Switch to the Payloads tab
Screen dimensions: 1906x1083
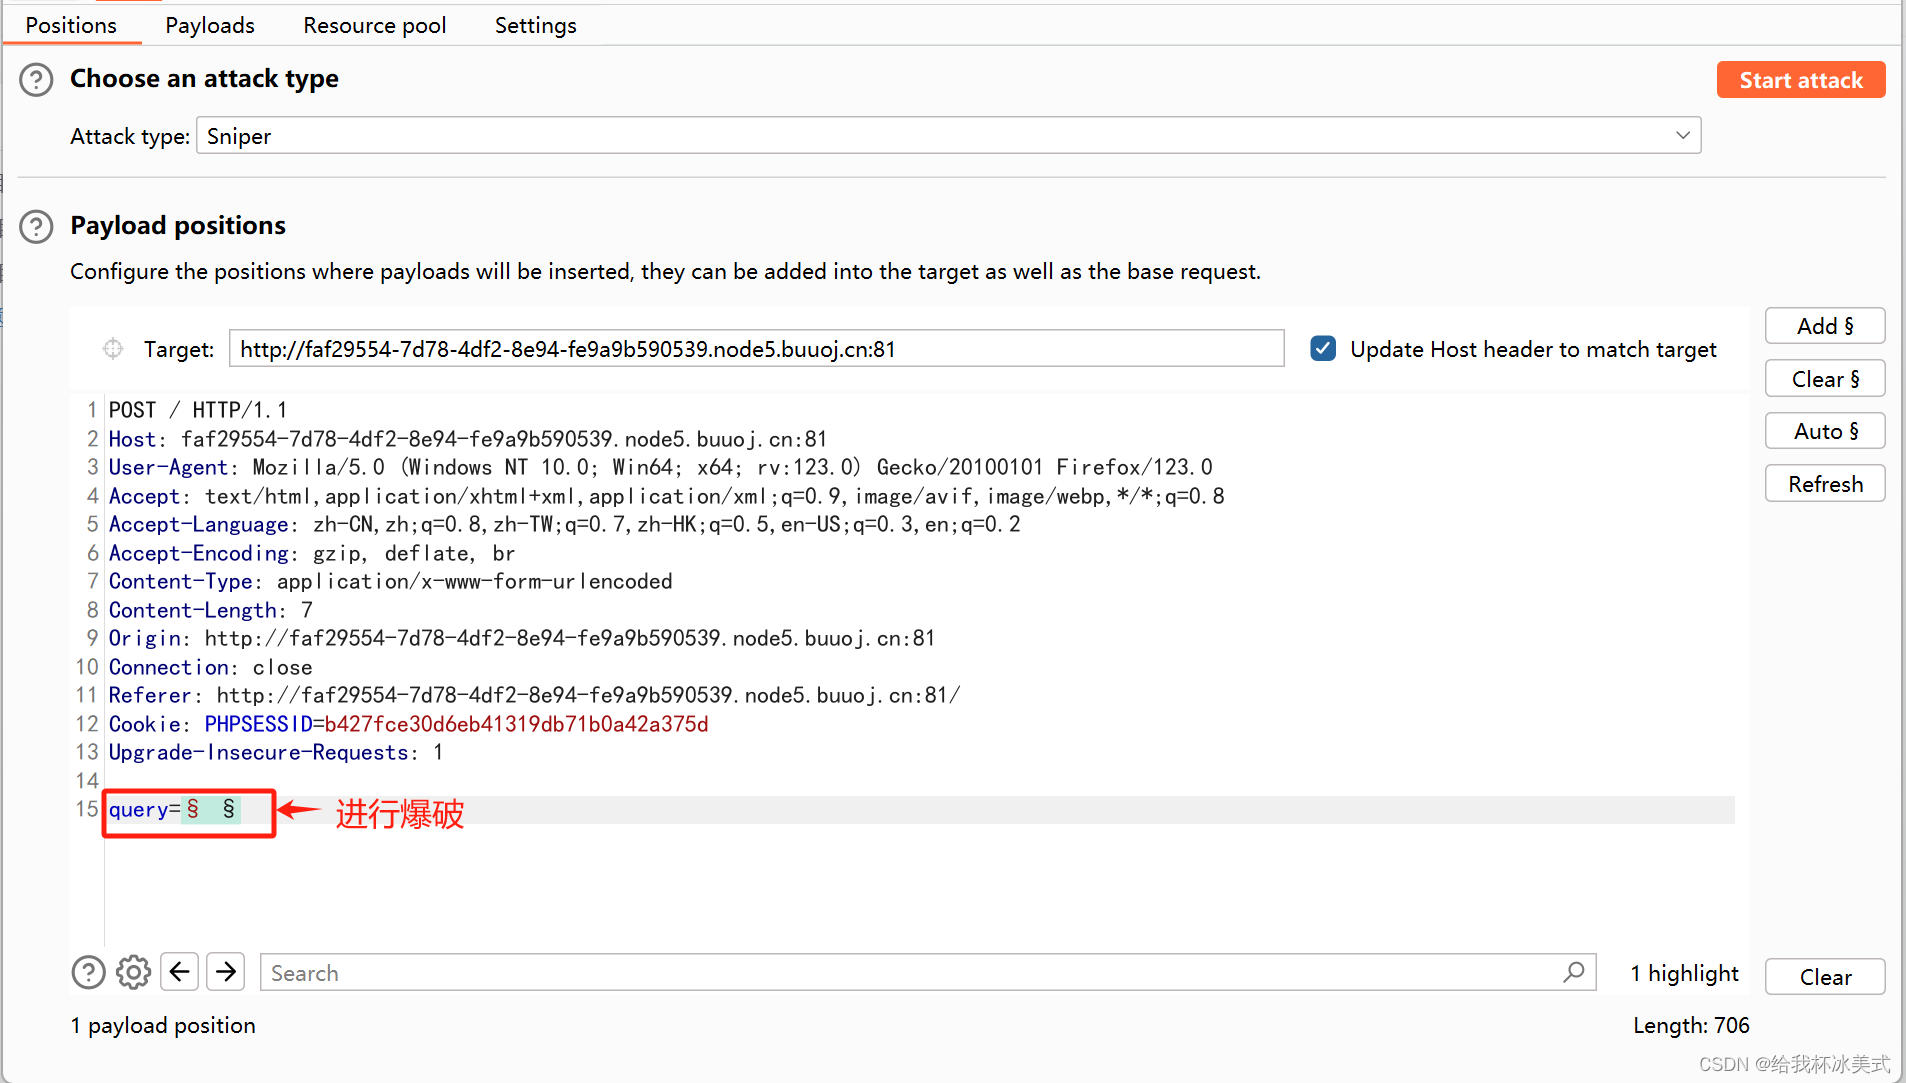coord(210,25)
